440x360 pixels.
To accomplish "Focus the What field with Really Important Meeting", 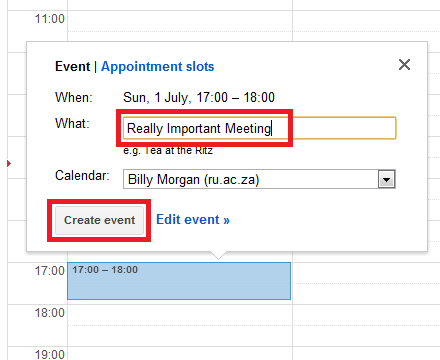I will (259, 128).
